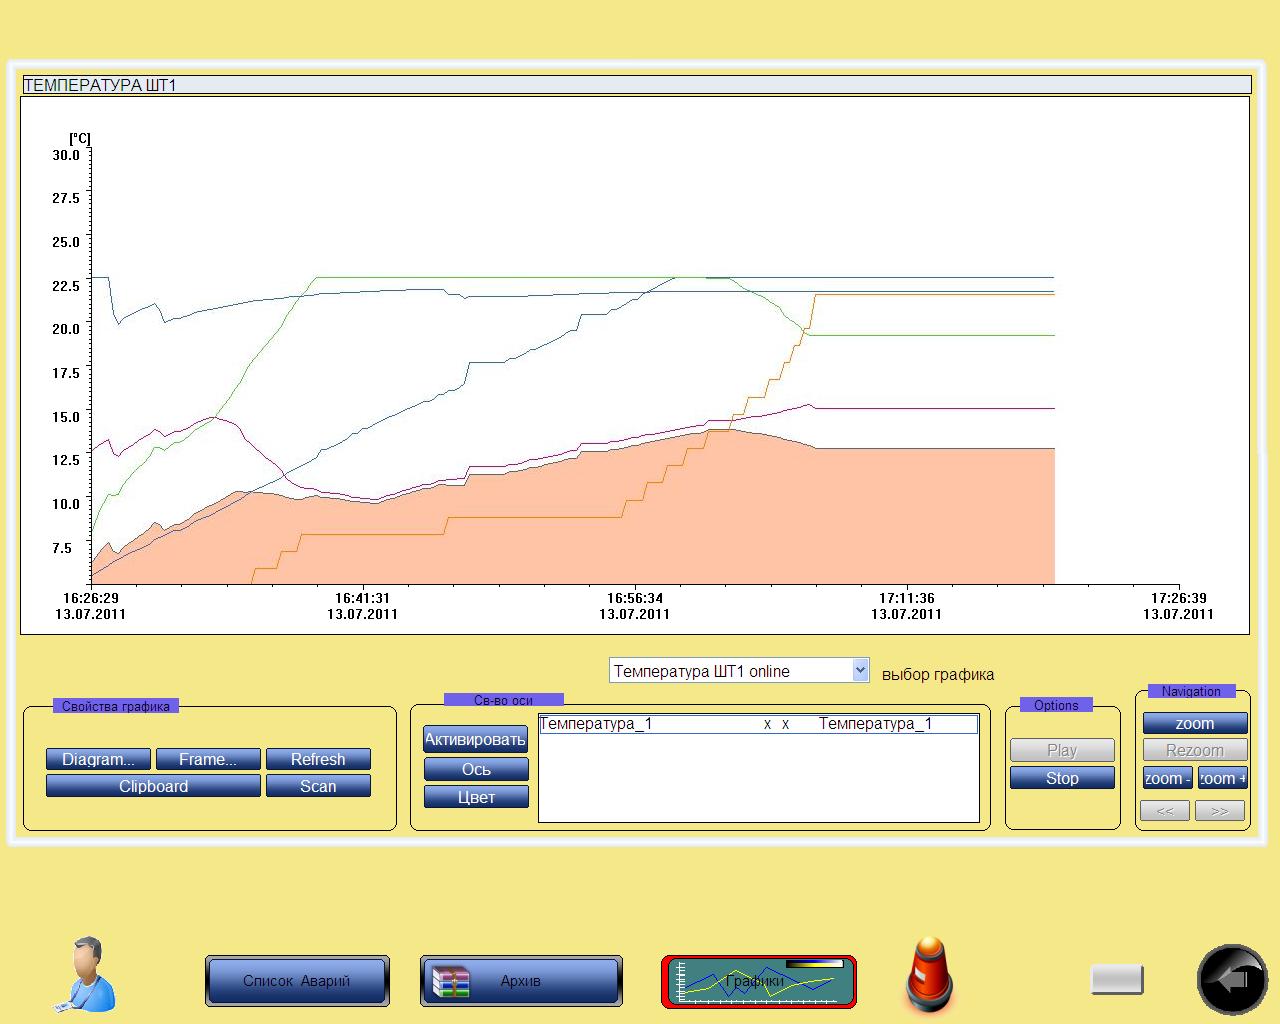Click the zoom minus button

coord(1167,778)
